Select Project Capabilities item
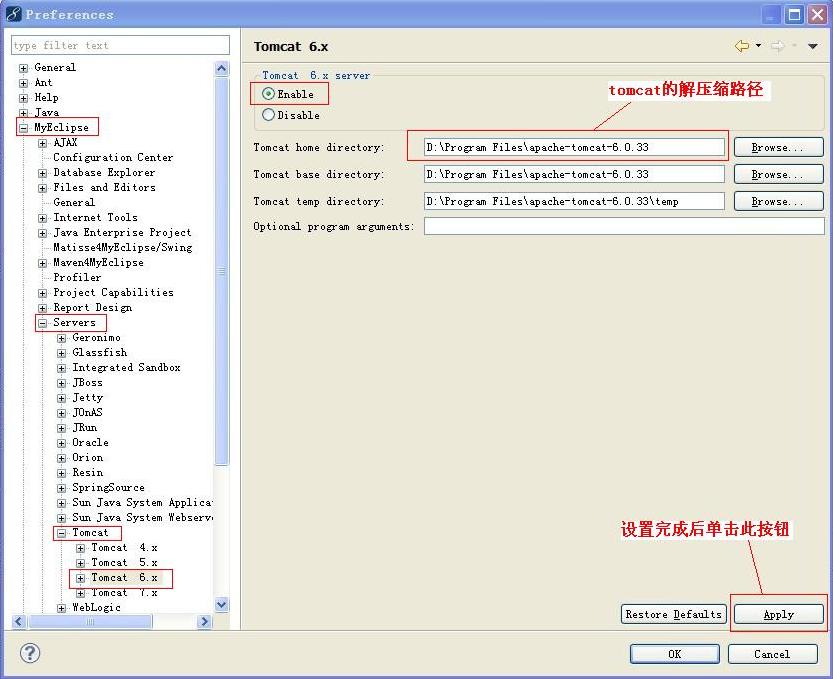833x679 pixels. pos(113,292)
